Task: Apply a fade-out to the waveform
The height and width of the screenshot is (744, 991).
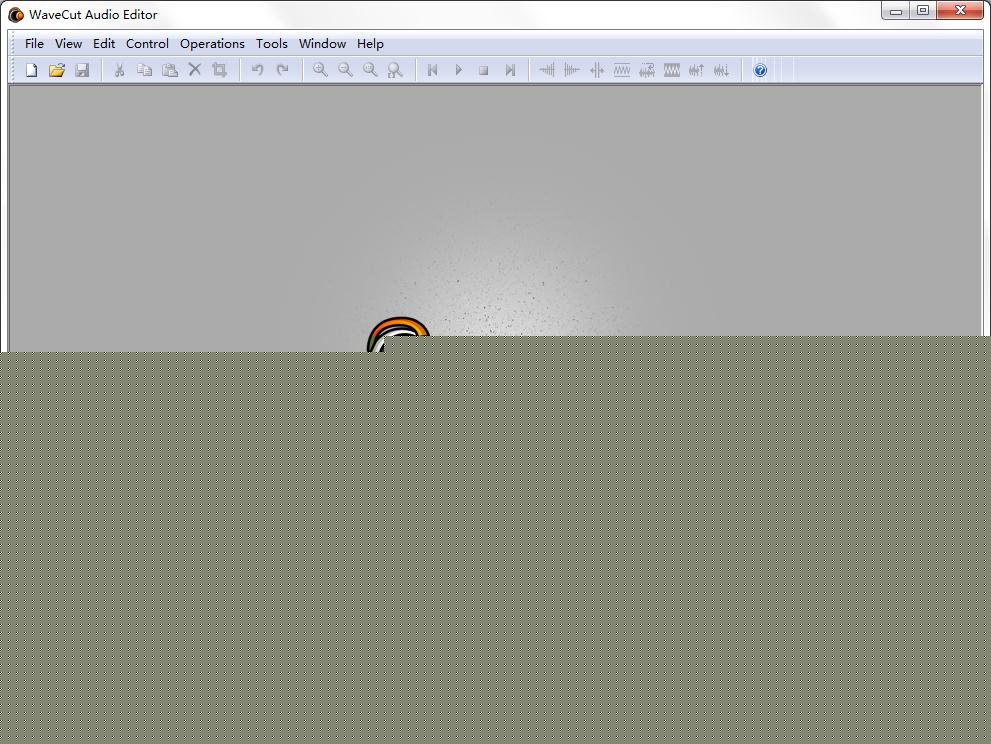Action: click(571, 70)
